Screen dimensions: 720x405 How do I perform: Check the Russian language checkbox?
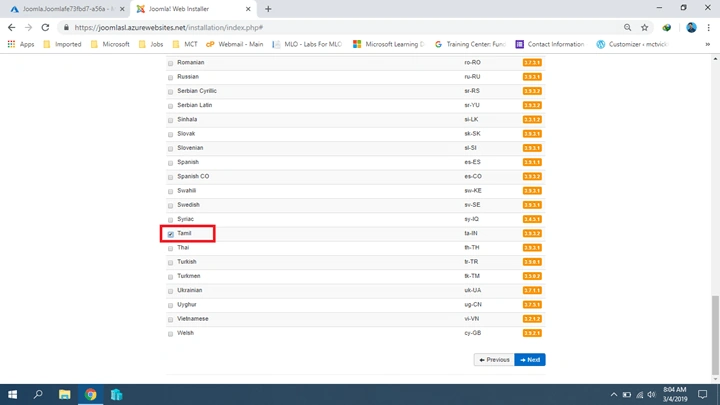point(170,78)
